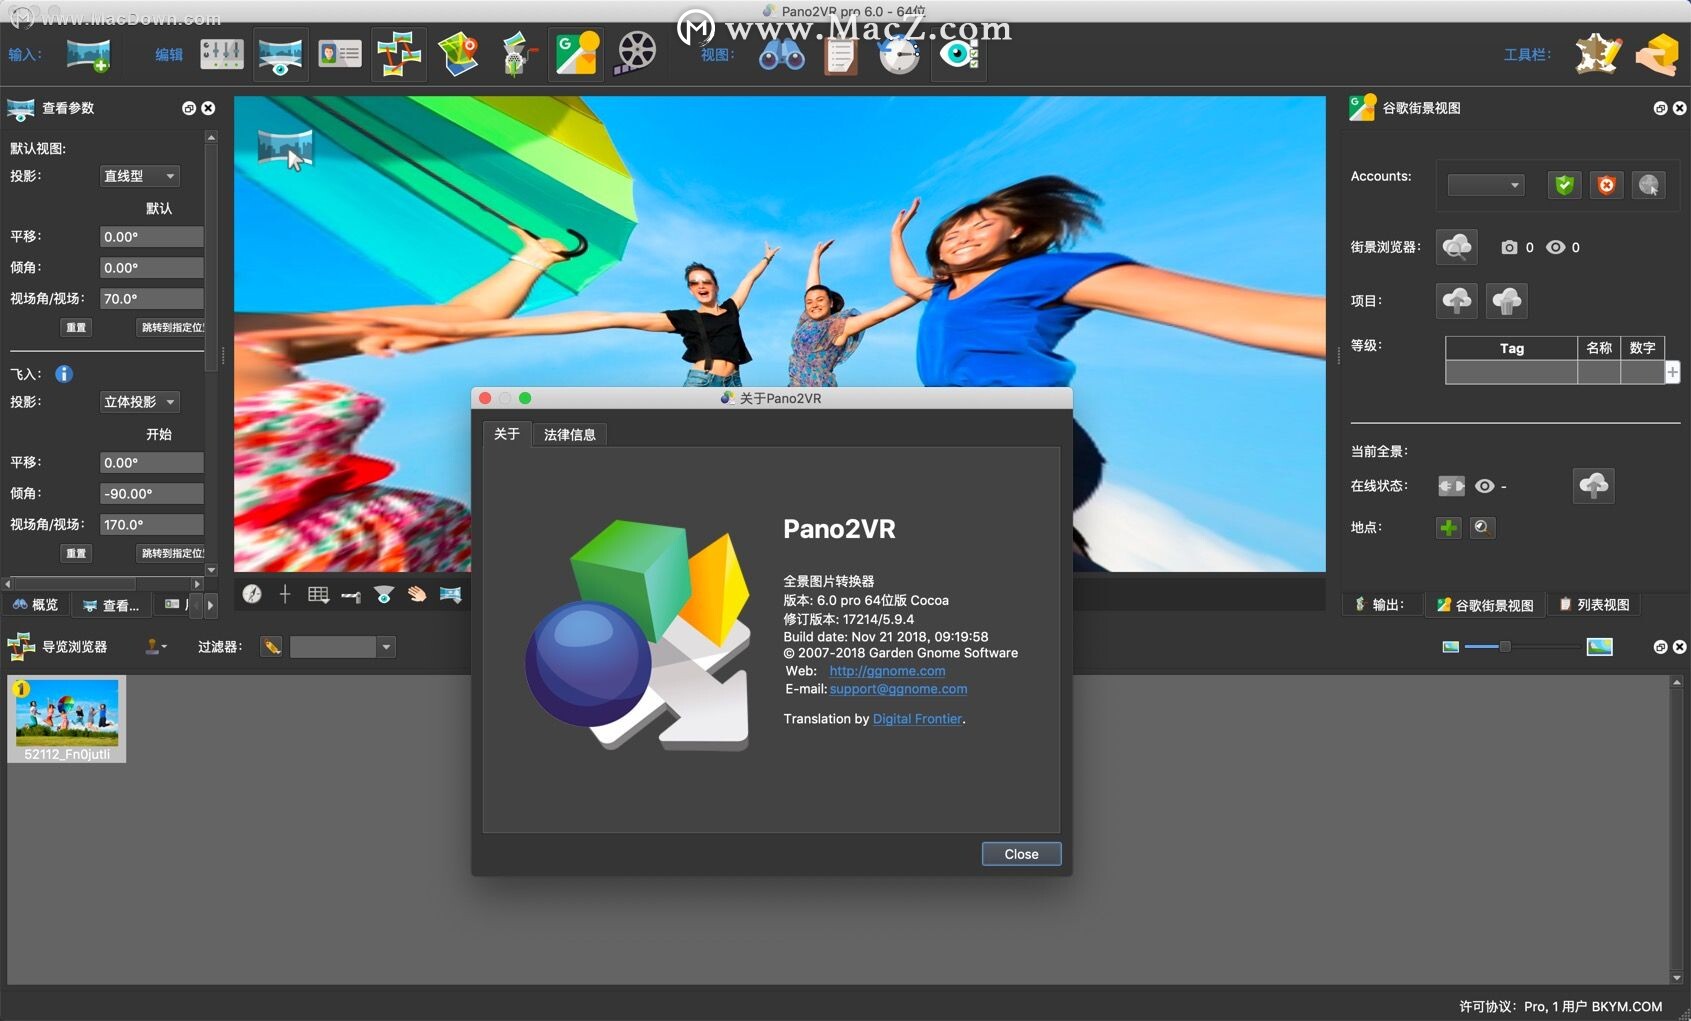Click the output meat grinder icon
The width and height of the screenshot is (1691, 1021).
(x=517, y=54)
